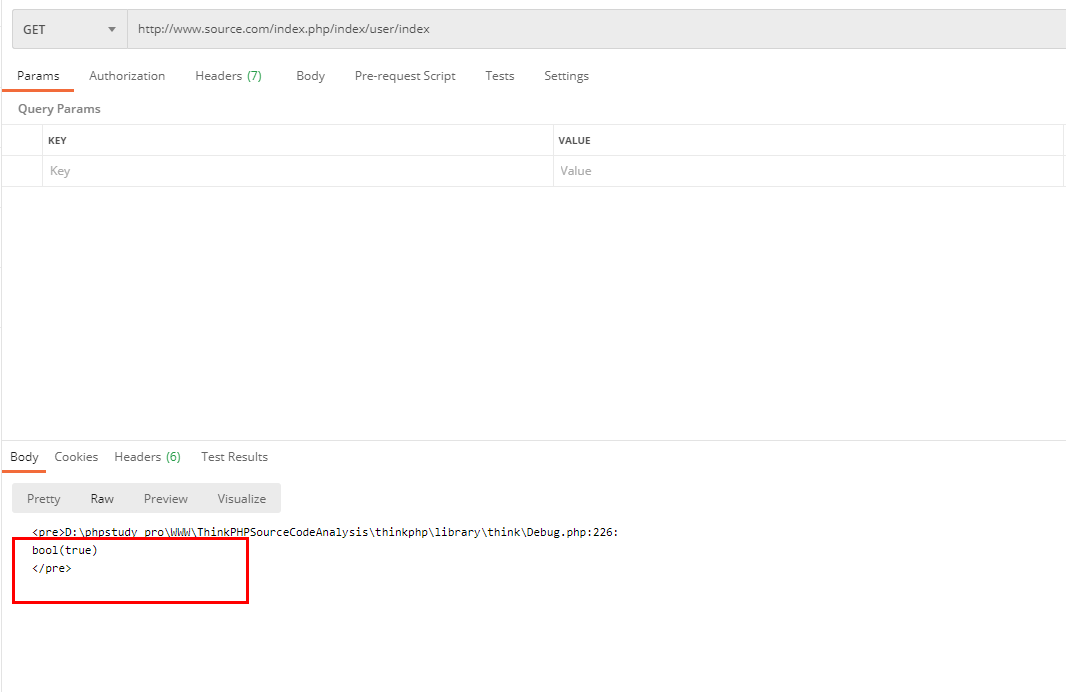Click the KEY column header
The image size is (1066, 692).
[x=57, y=141]
